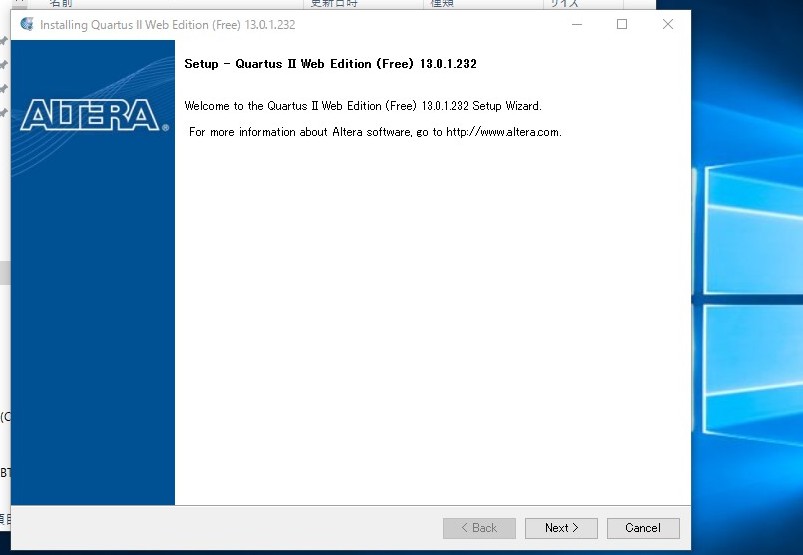803x555 pixels.
Task: Click the disabled Back button
Action: (x=479, y=528)
